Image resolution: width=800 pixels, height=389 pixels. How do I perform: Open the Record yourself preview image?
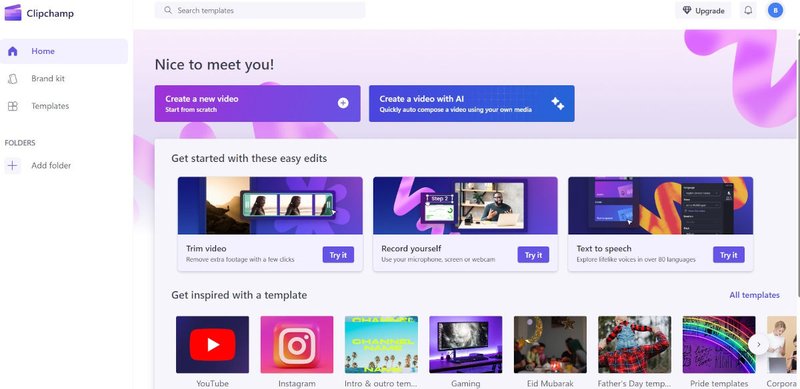(x=465, y=206)
